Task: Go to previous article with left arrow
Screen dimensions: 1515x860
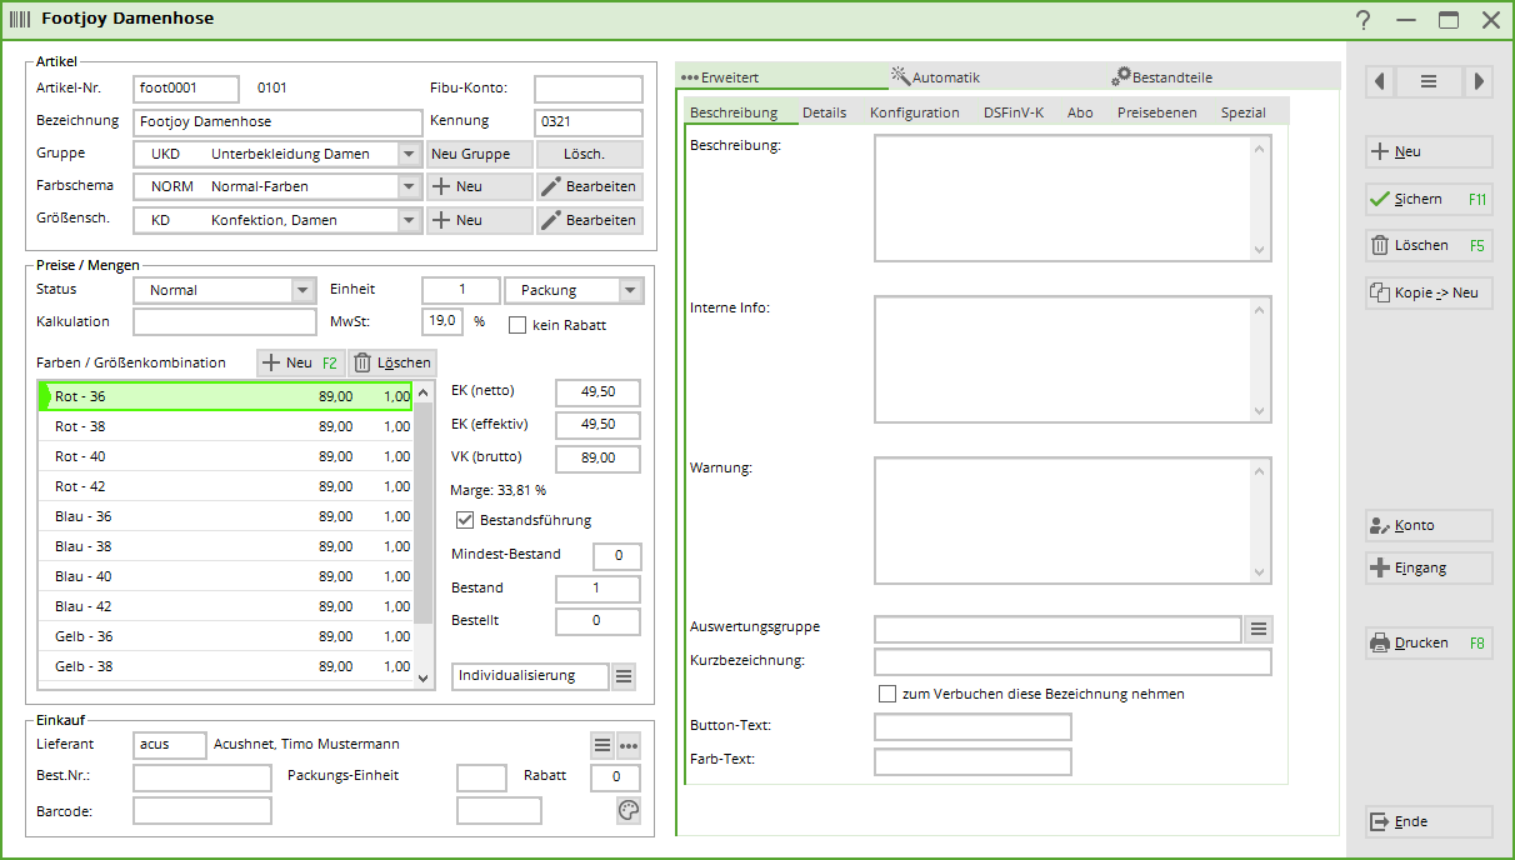Action: tap(1380, 82)
